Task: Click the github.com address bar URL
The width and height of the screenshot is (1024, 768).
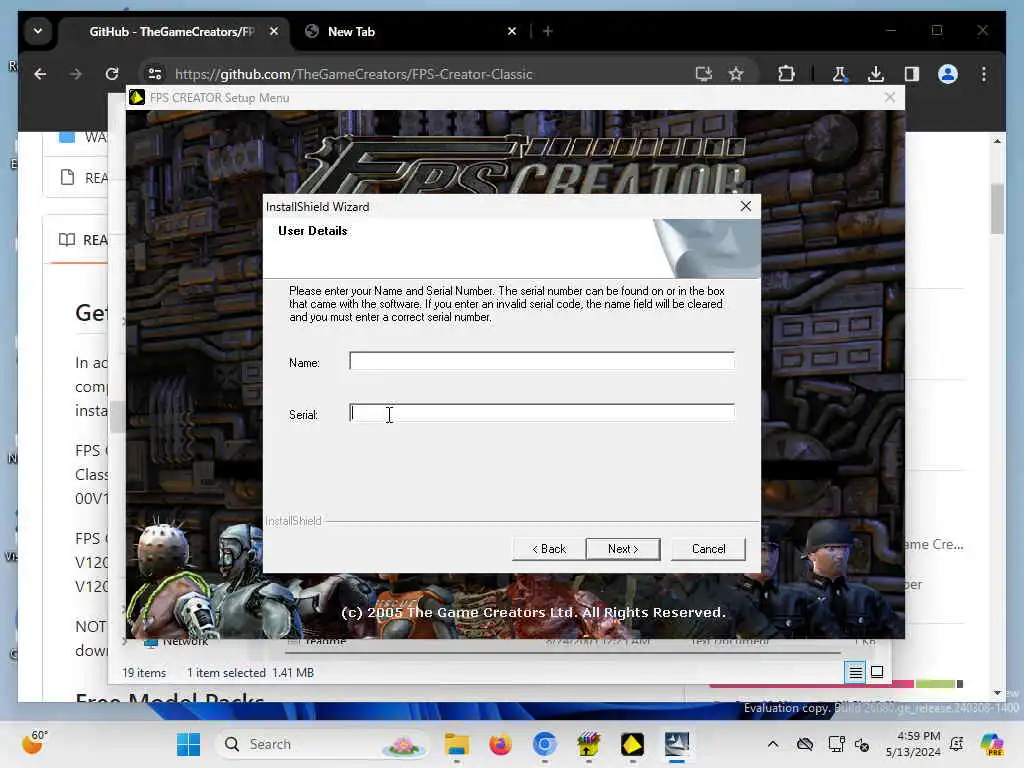Action: click(354, 74)
